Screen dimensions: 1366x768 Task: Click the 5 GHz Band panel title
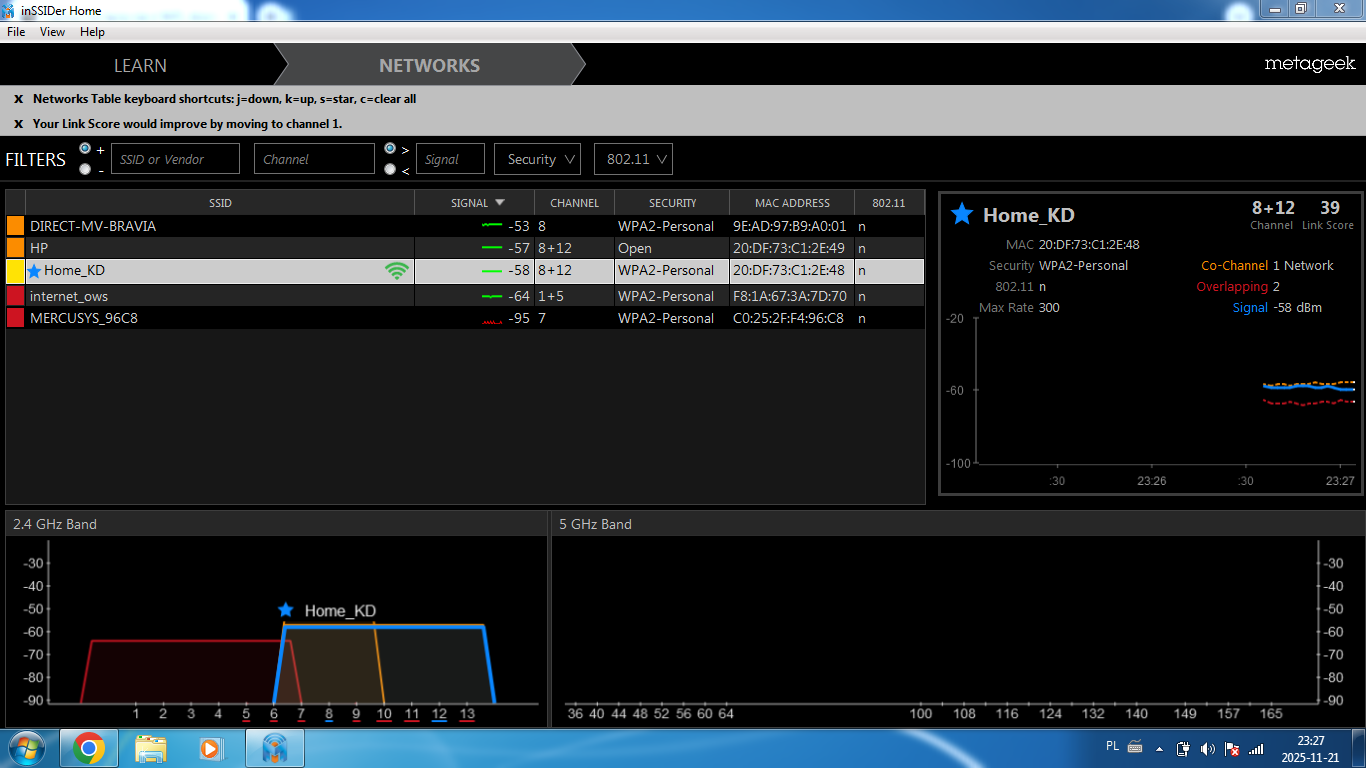point(595,524)
